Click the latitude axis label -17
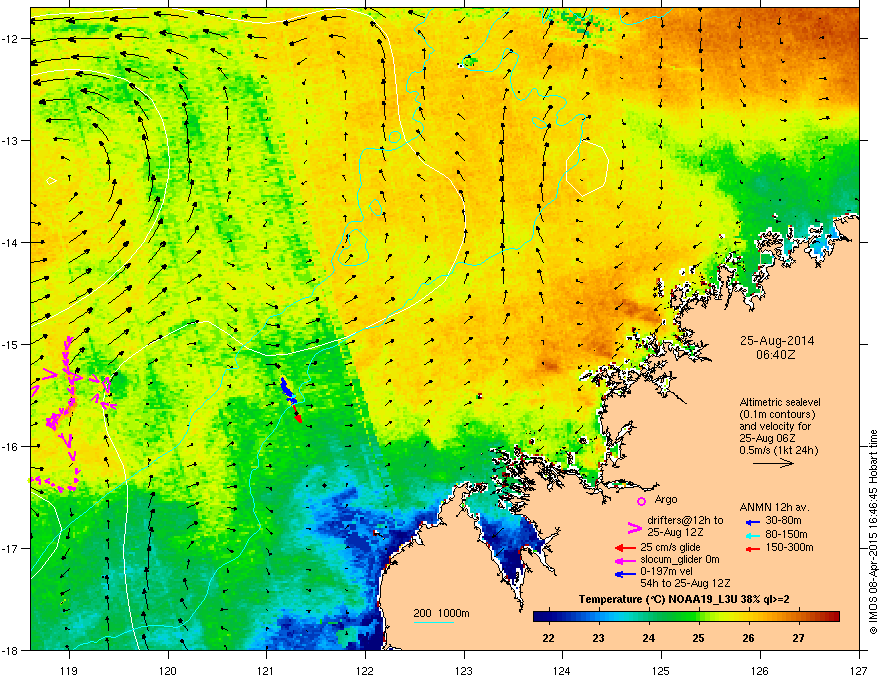Screen dimensions: 880x680 point(11,548)
